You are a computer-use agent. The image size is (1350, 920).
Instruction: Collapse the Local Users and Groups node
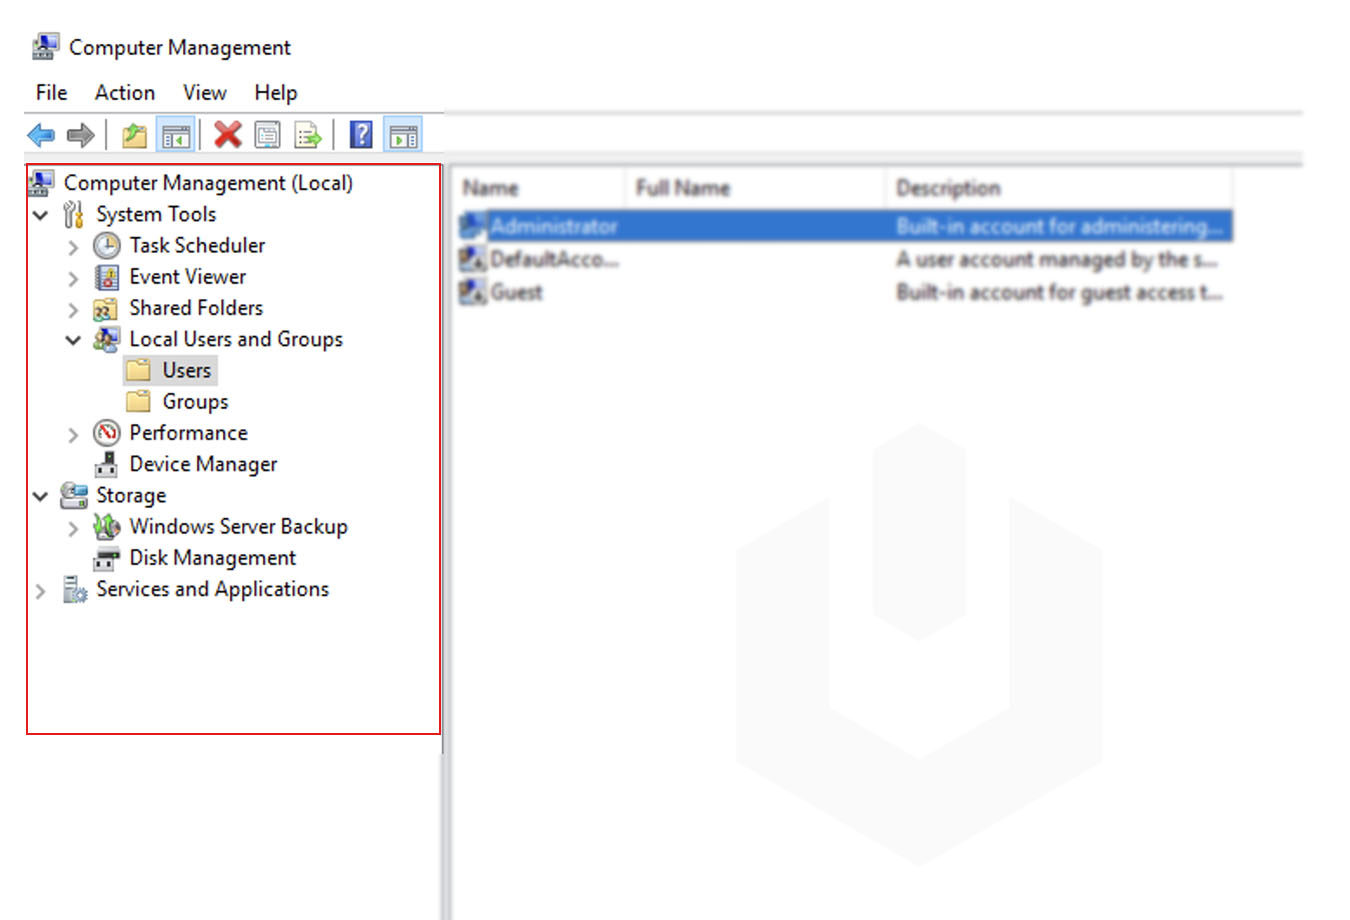73,340
